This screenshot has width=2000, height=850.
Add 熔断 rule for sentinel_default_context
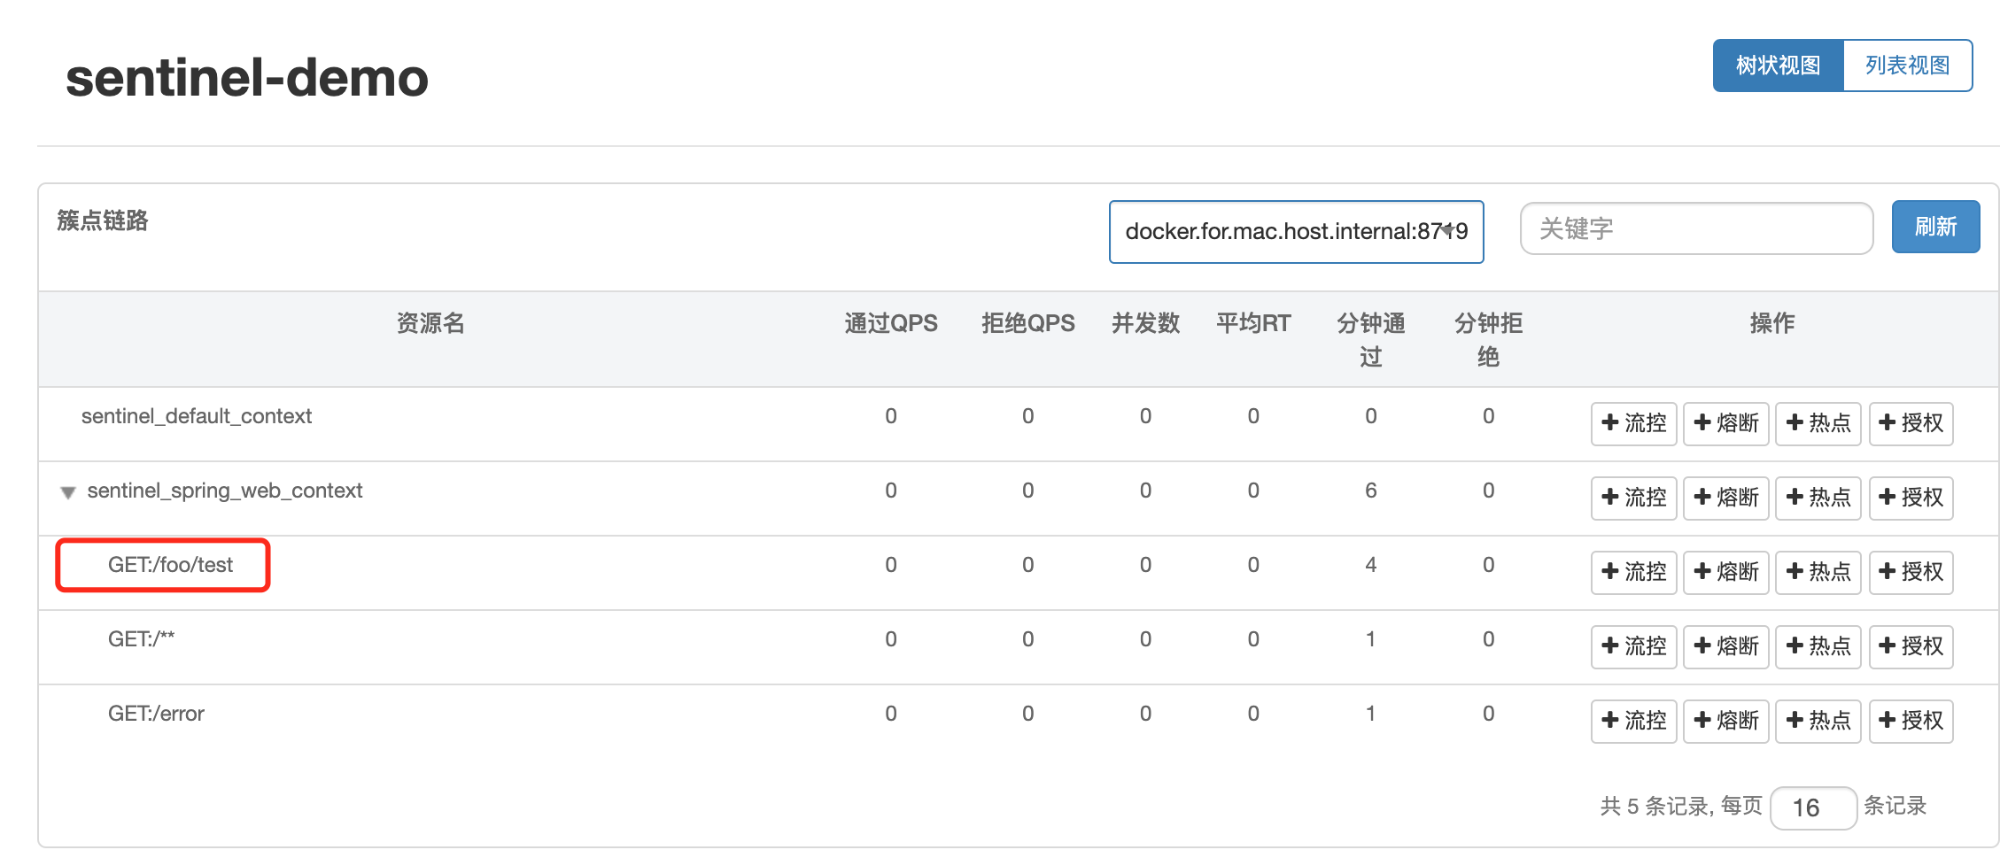coord(1726,423)
